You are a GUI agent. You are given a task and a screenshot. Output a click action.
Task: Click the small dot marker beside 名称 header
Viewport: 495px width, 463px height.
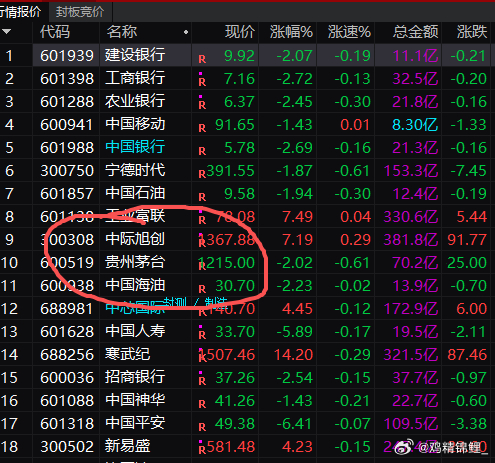[186, 32]
